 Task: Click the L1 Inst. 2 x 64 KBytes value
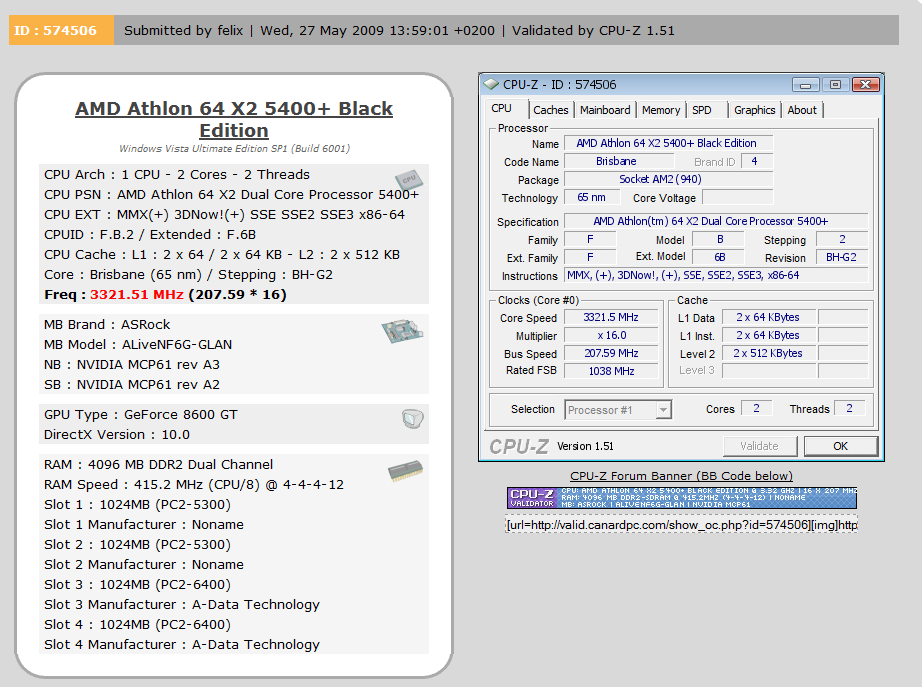point(769,335)
